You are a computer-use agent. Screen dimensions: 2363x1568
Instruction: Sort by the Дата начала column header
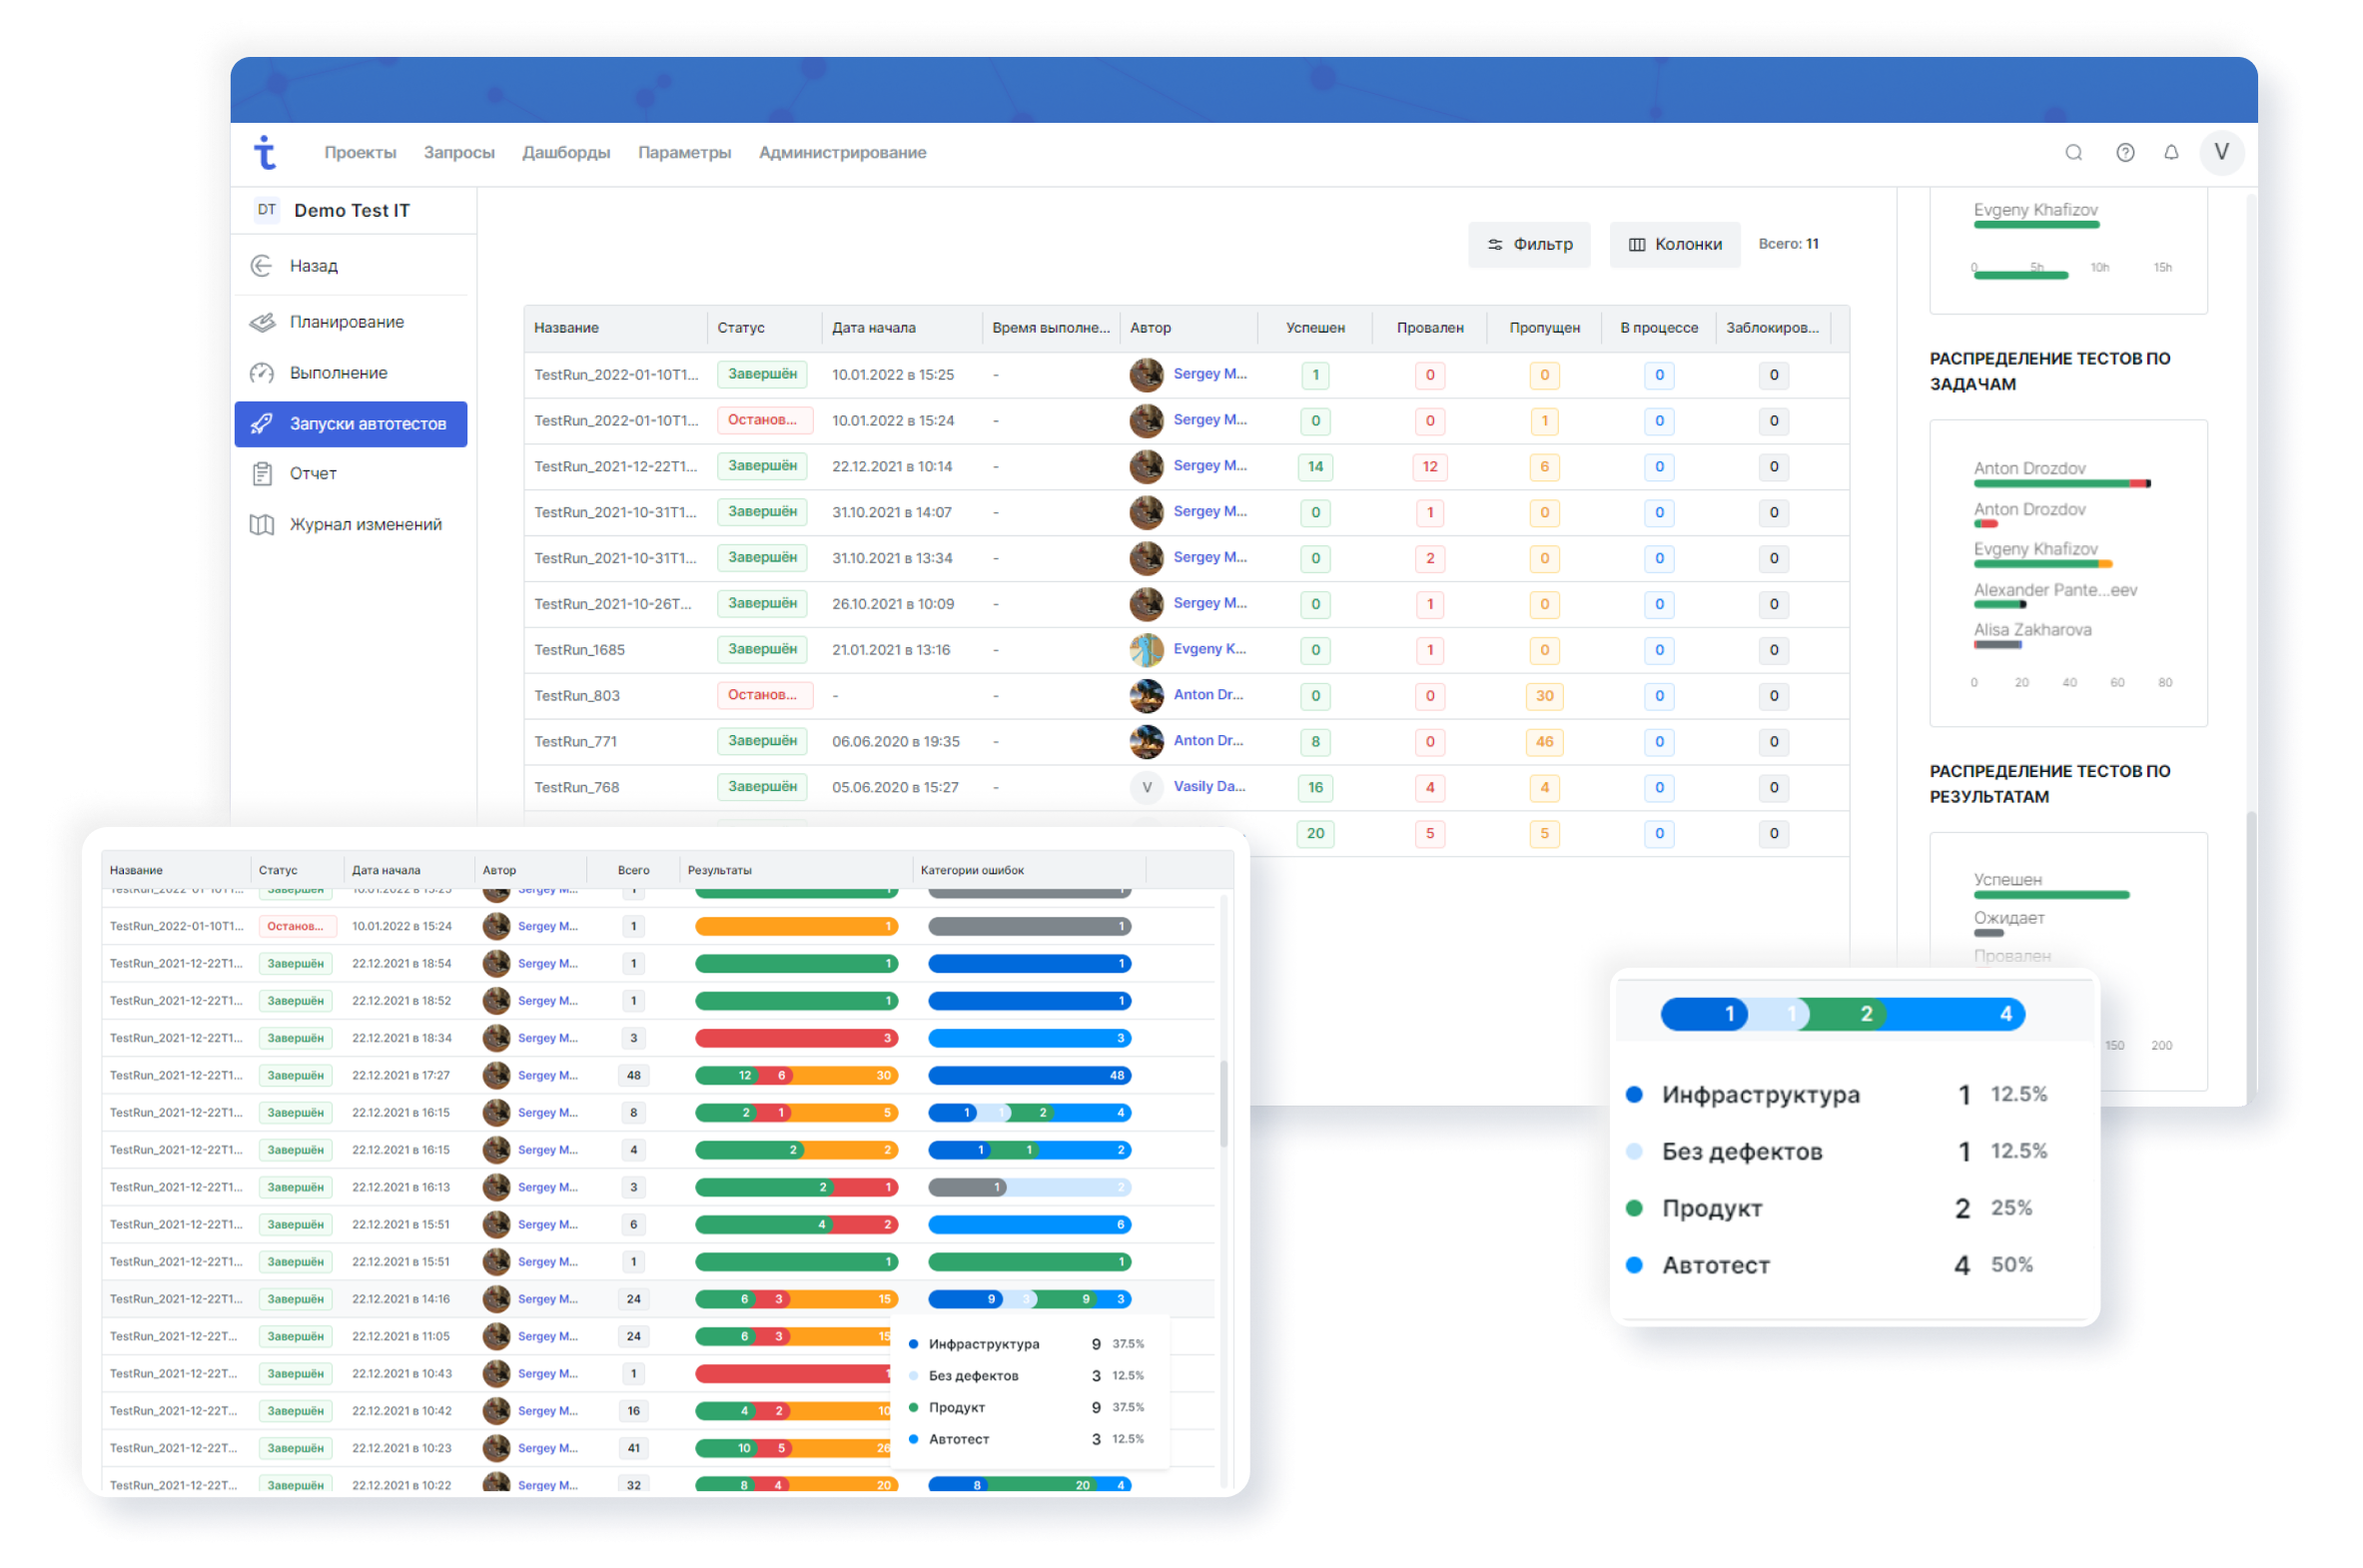tap(873, 328)
